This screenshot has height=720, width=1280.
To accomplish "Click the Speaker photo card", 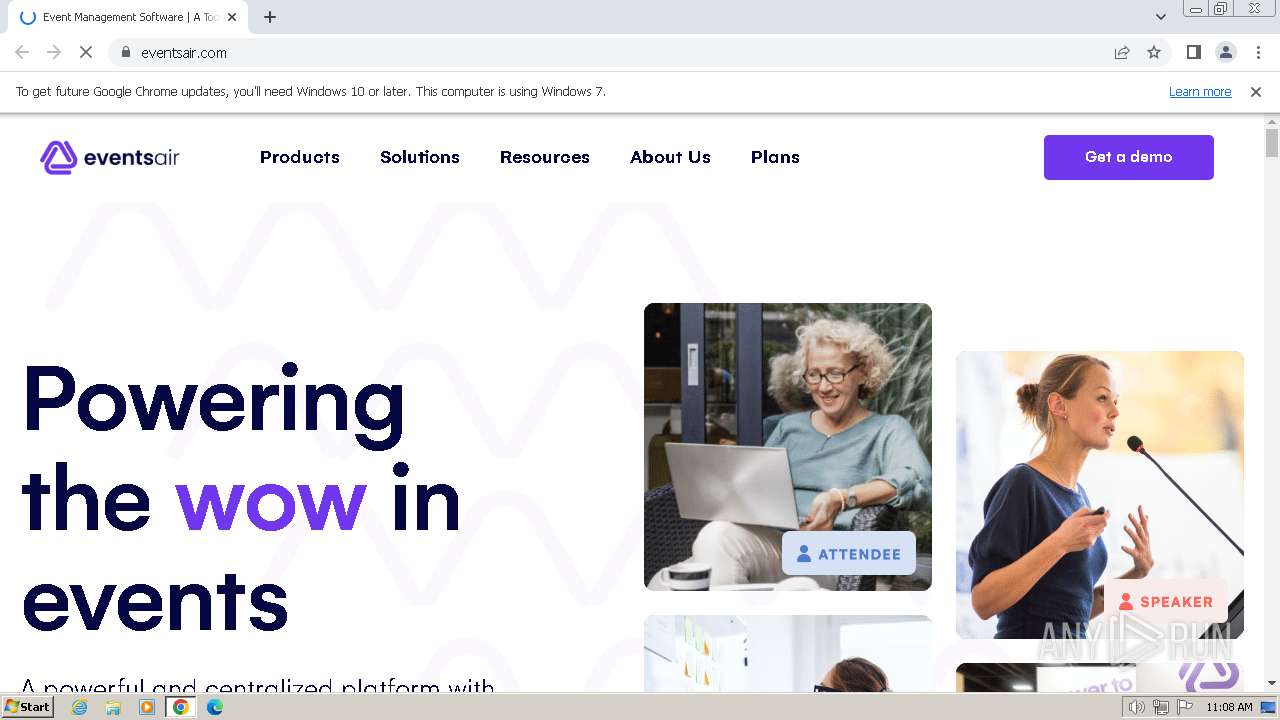I will tap(1100, 495).
